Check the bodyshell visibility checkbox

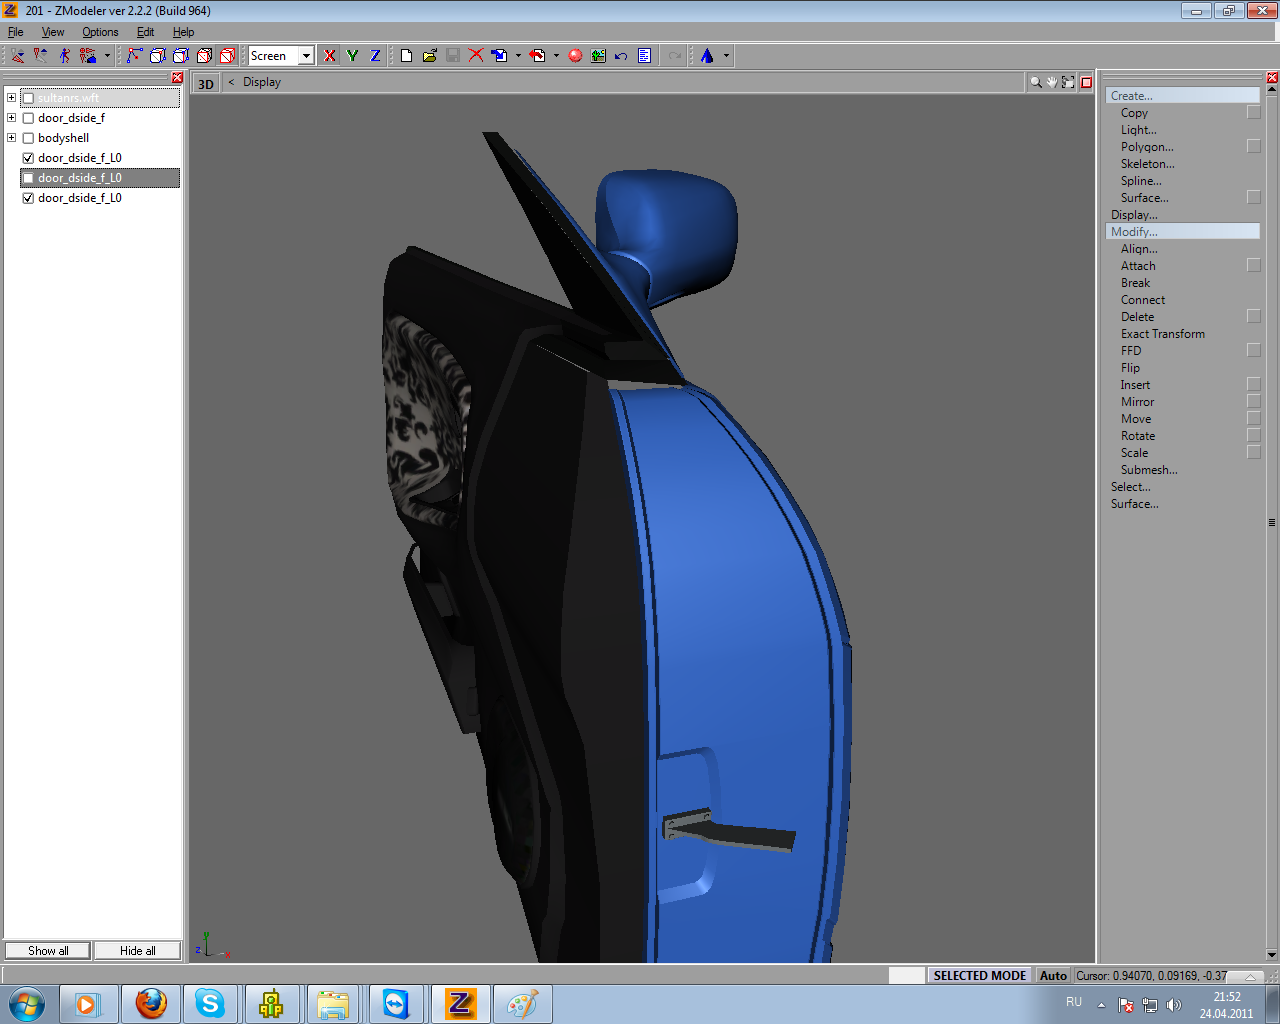pos(28,138)
